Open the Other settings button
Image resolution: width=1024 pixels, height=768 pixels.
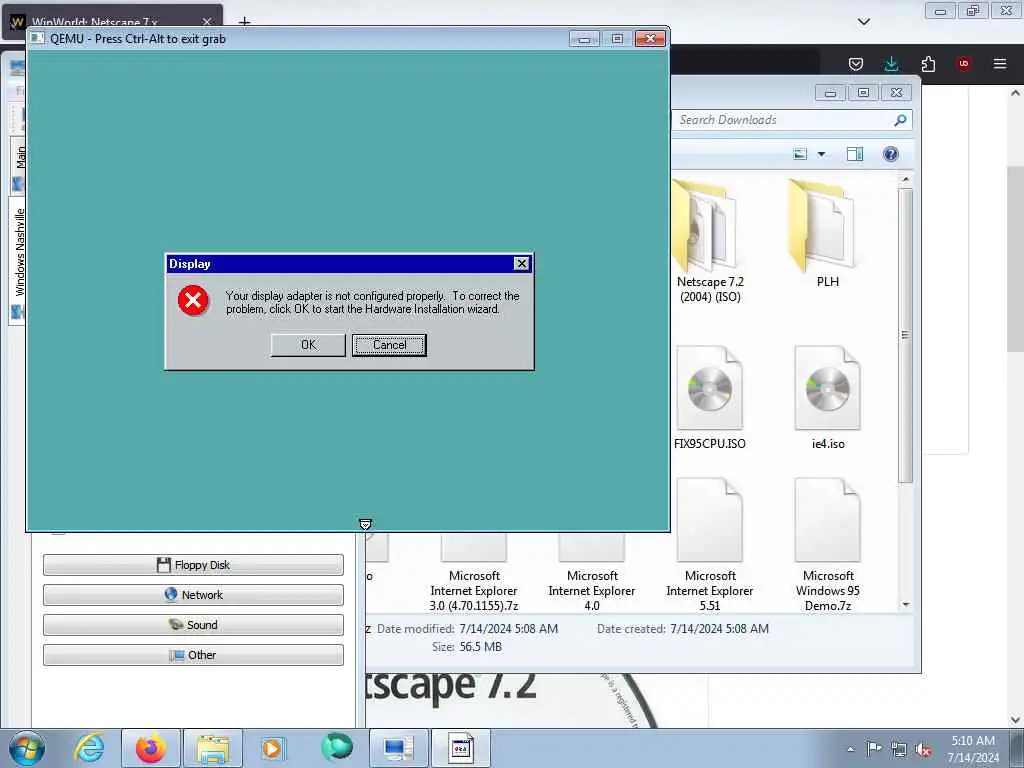(x=193, y=655)
